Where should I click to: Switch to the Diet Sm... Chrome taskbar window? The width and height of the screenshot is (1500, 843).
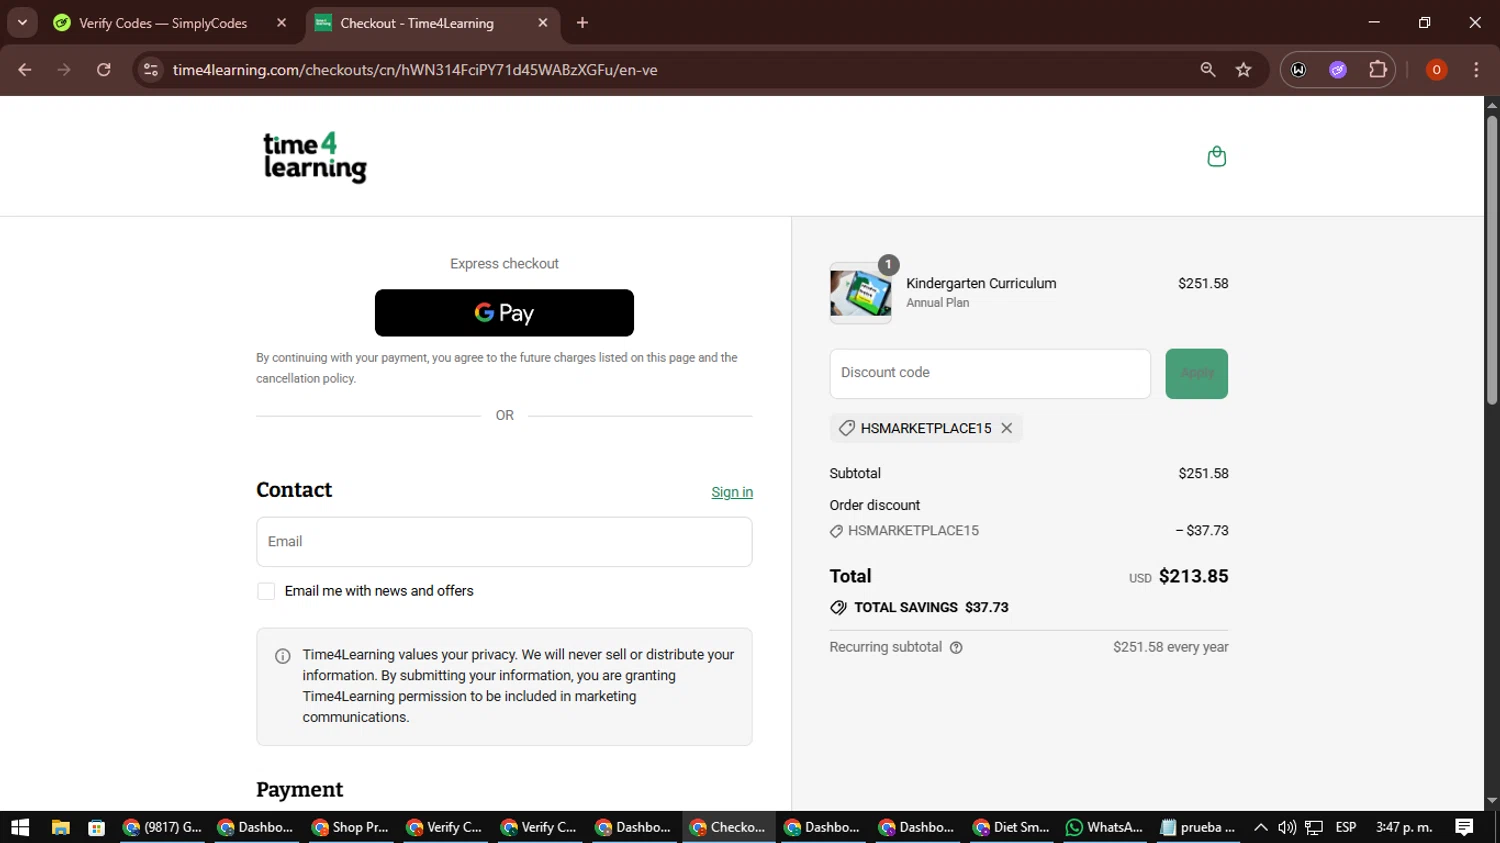click(x=1011, y=827)
